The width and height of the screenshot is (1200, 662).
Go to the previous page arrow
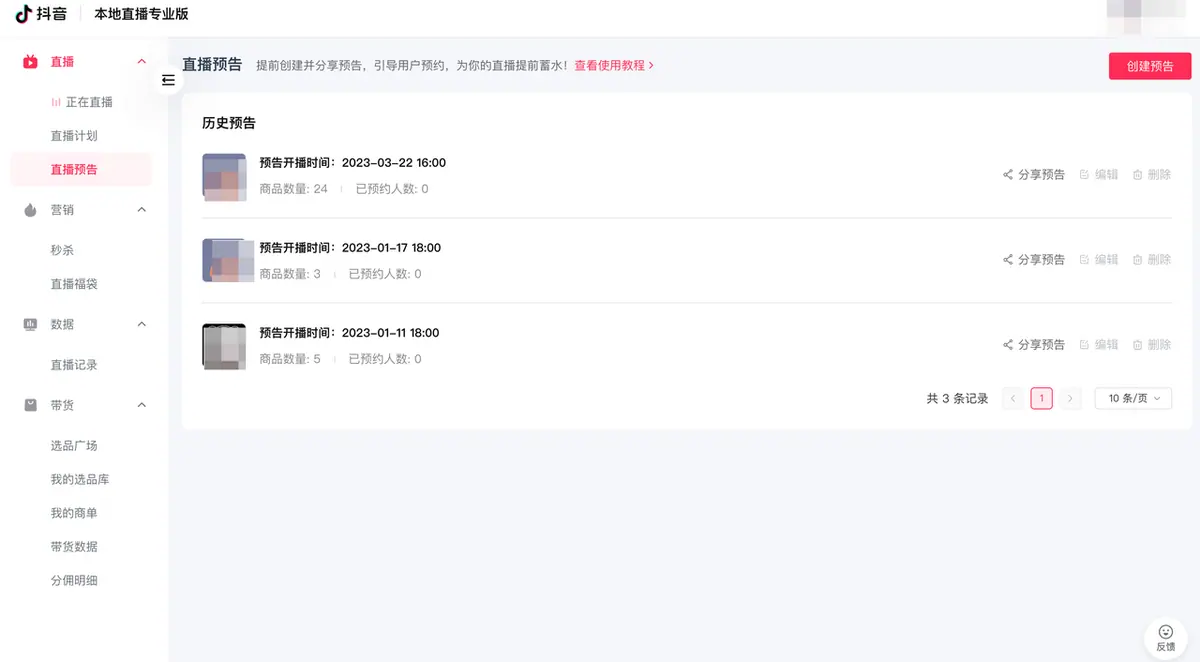[x=1013, y=398]
